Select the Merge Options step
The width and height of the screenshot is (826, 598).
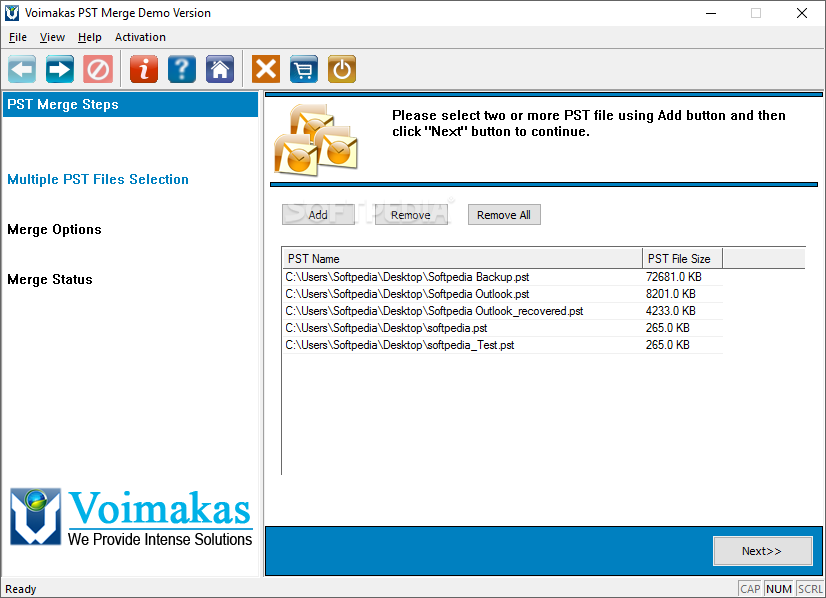coord(54,230)
